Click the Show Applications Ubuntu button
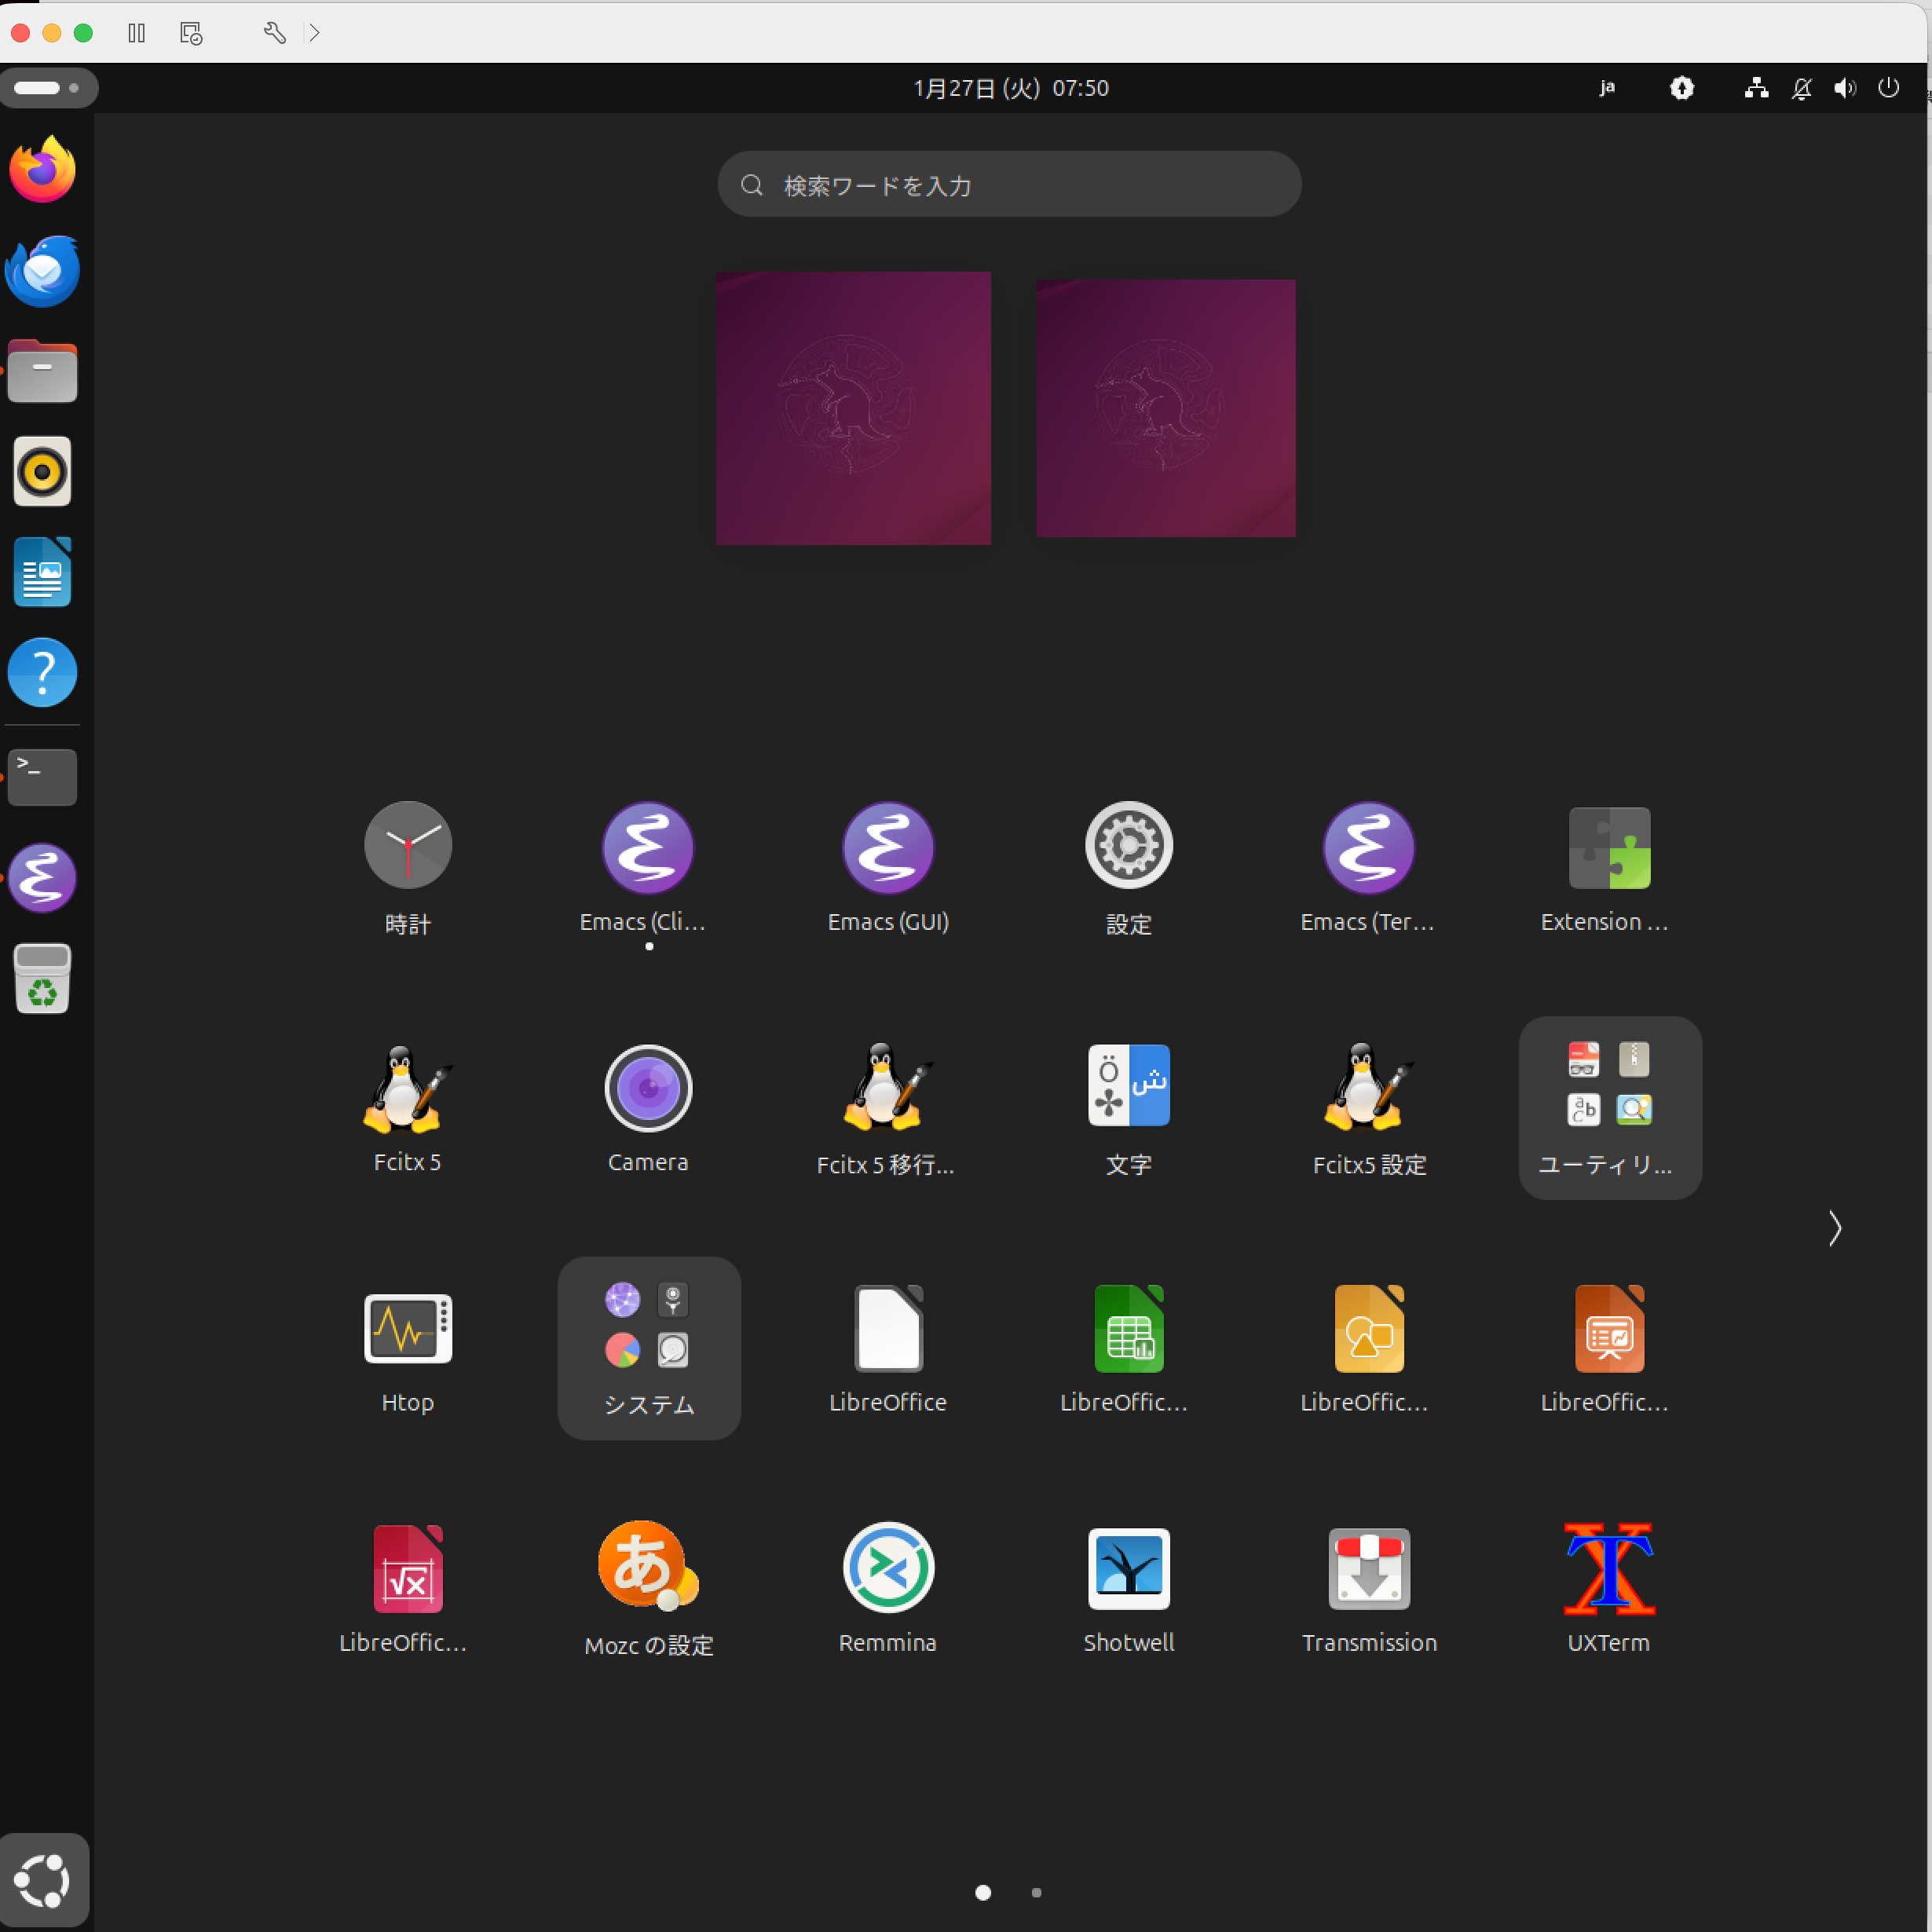1932x1932 pixels. pos(43,1880)
